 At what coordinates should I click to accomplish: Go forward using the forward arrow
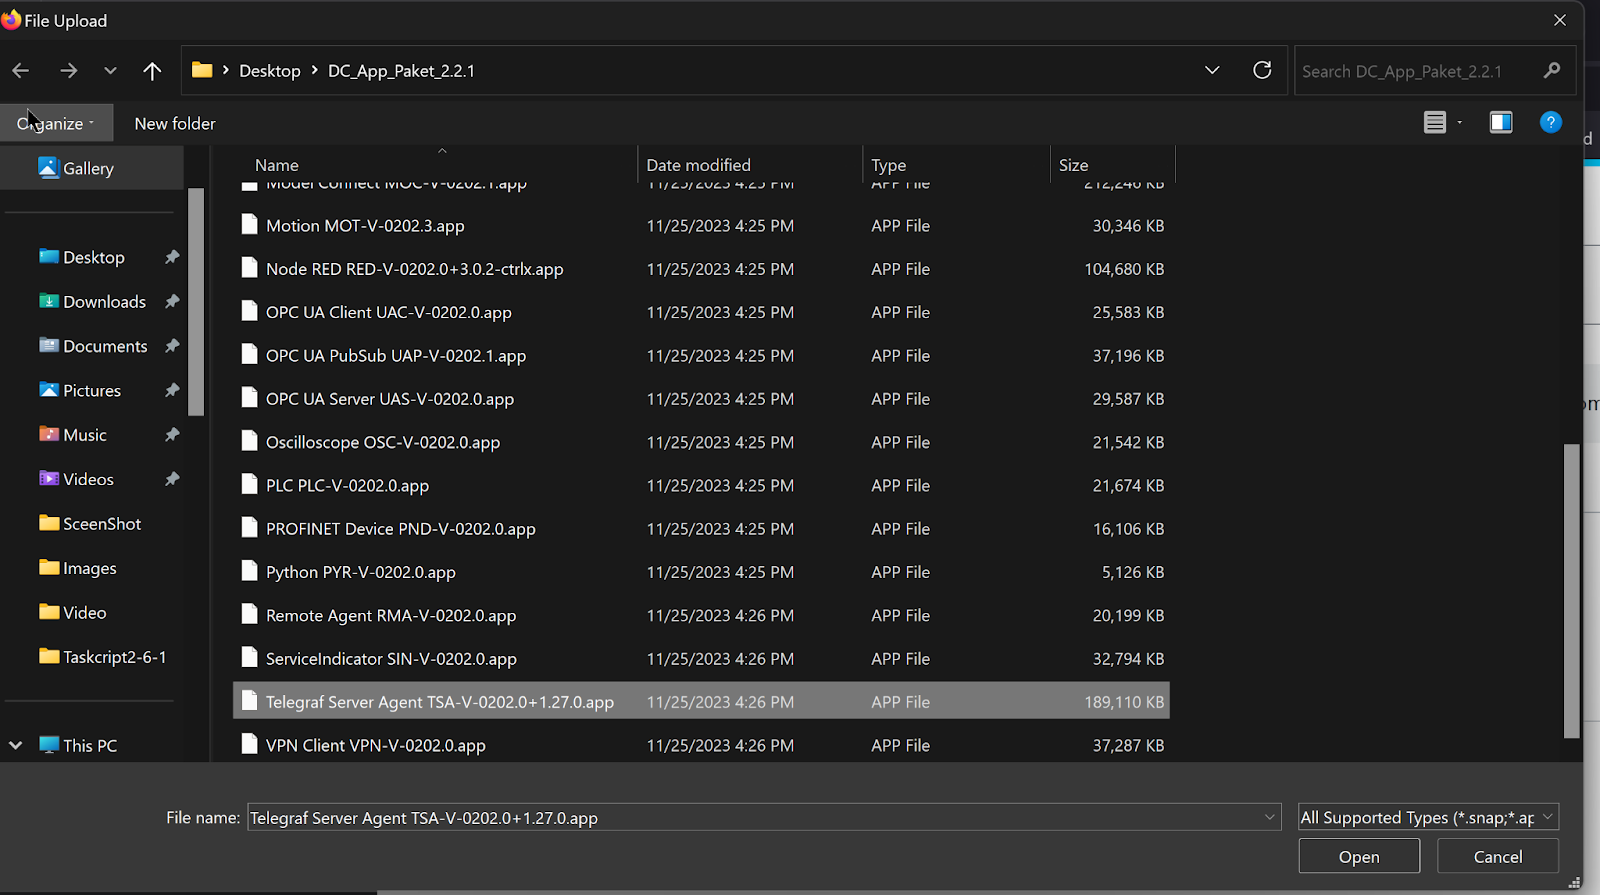coord(68,71)
